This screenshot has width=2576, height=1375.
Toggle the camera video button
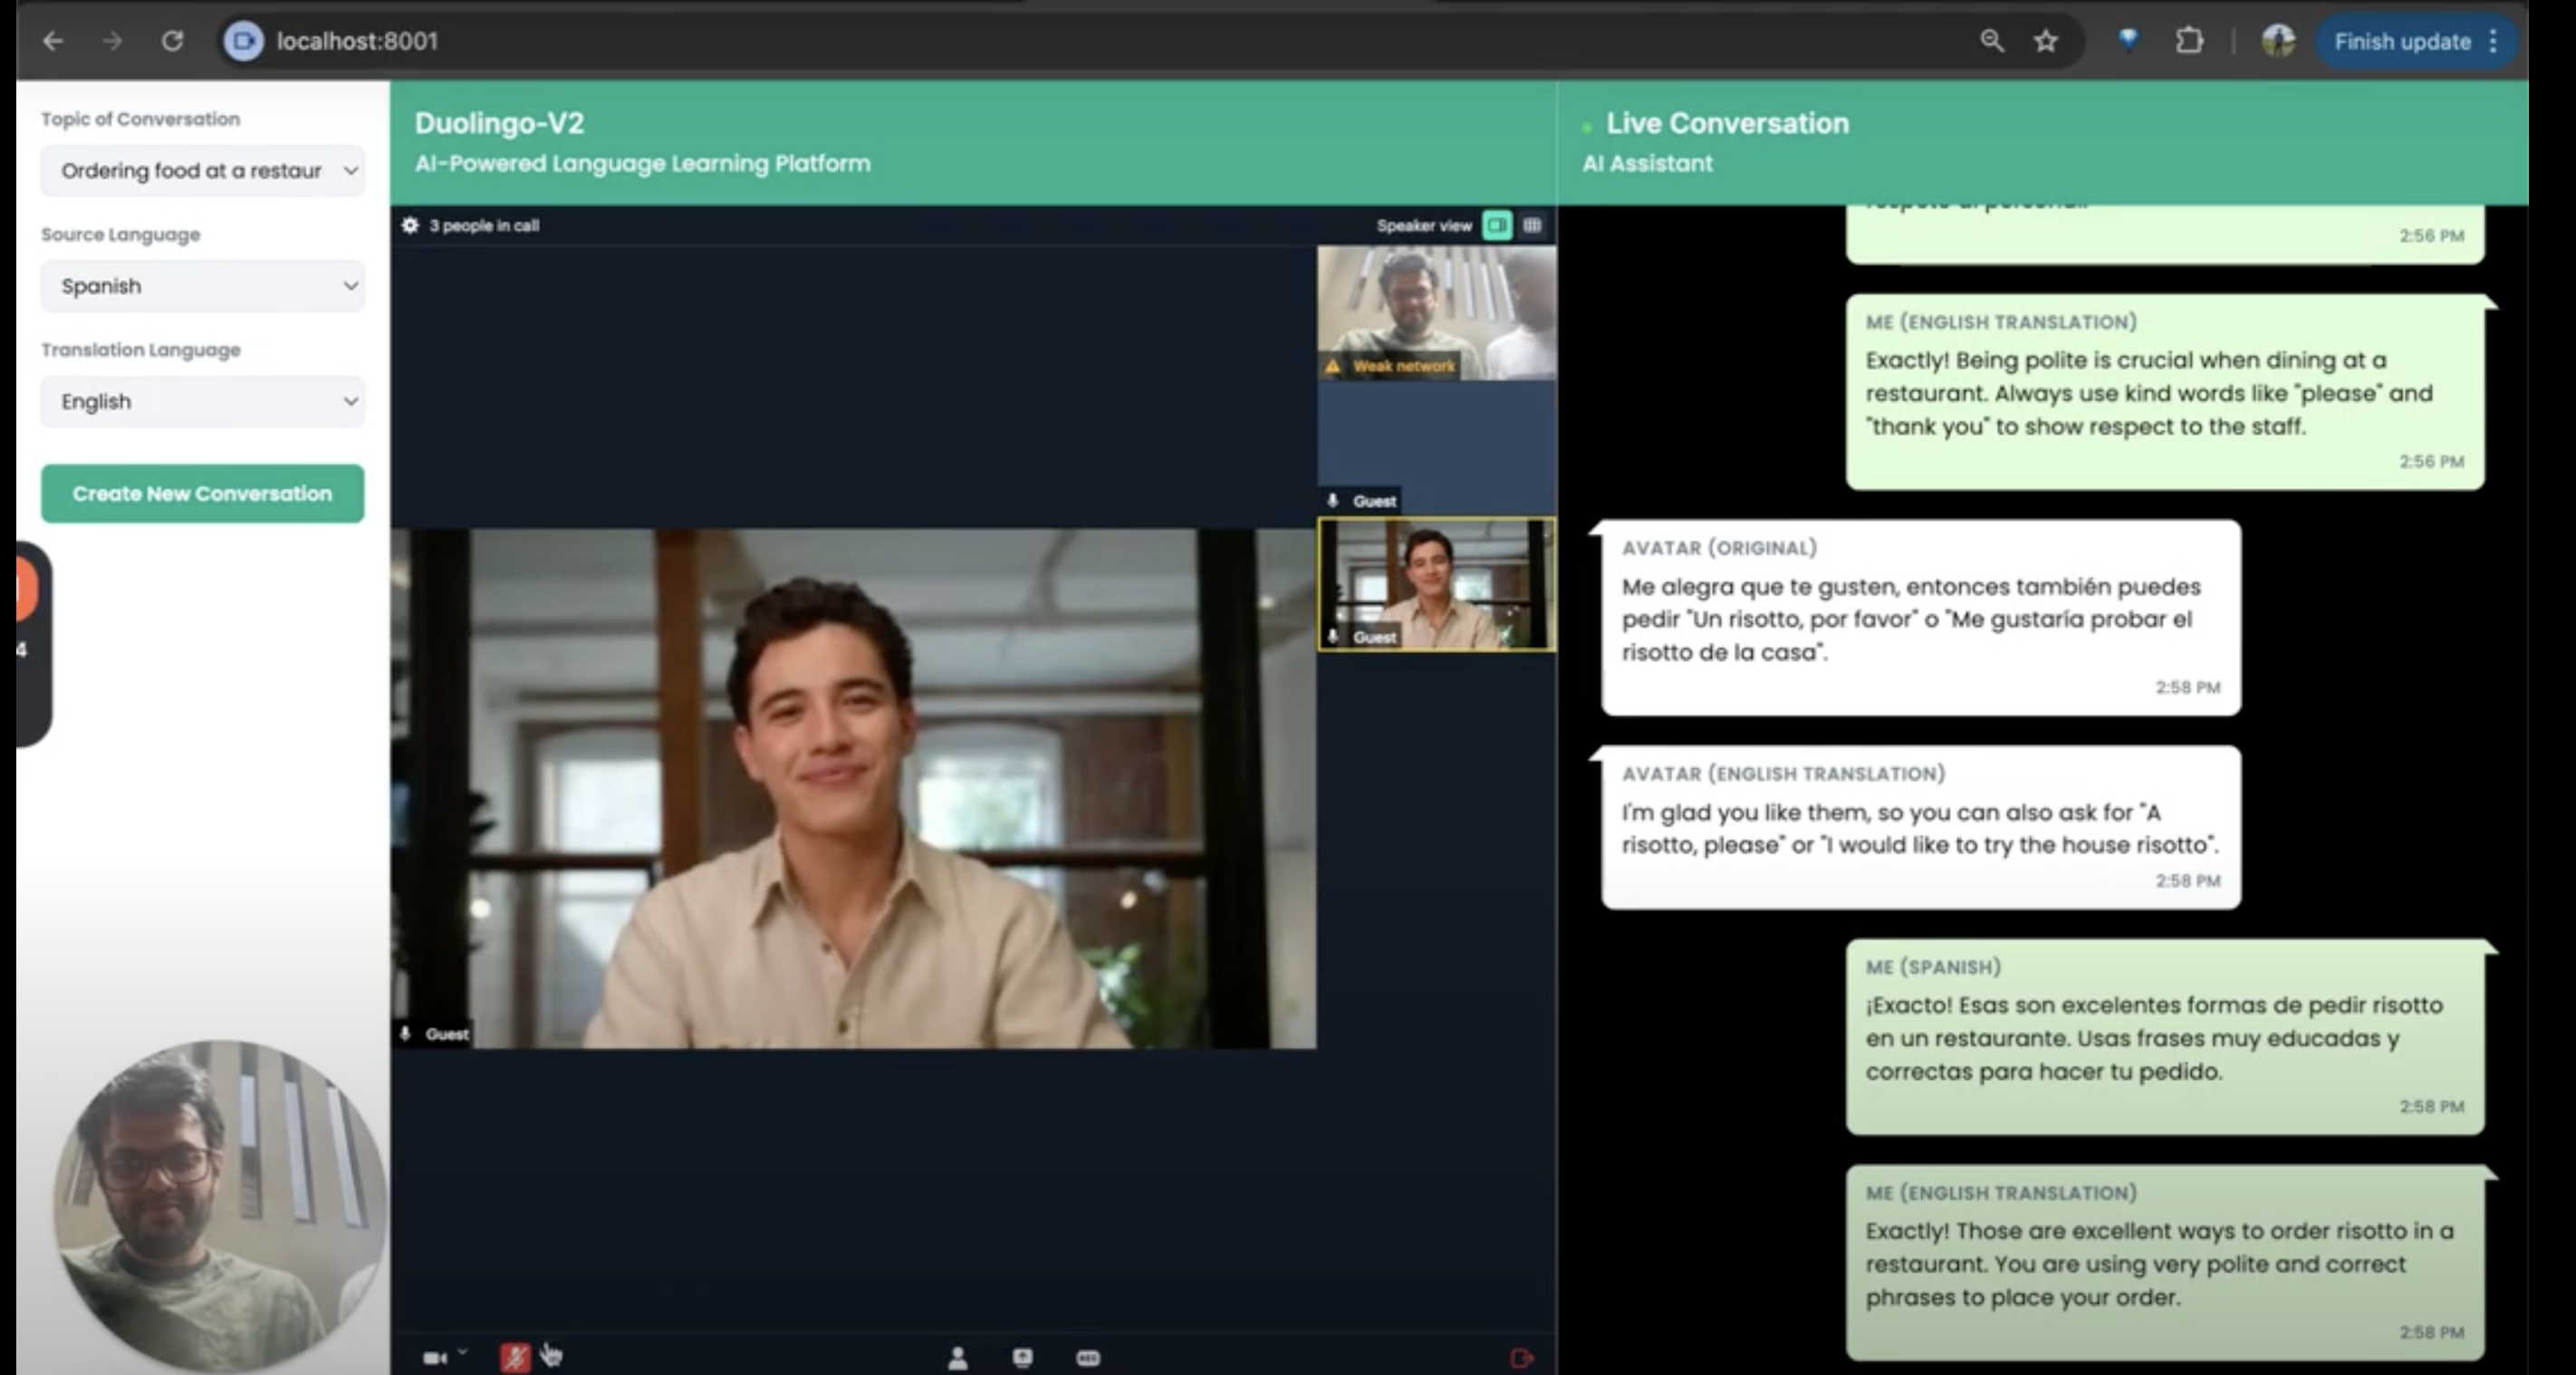coord(434,1357)
